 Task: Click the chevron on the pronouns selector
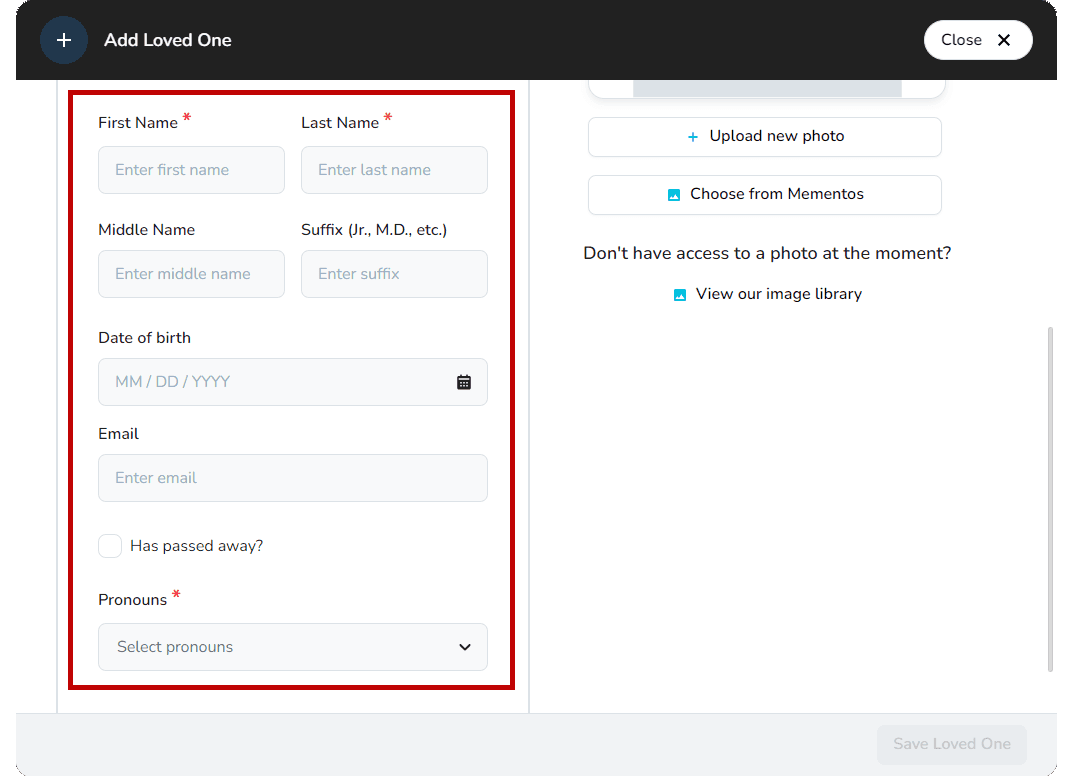[x=464, y=647]
